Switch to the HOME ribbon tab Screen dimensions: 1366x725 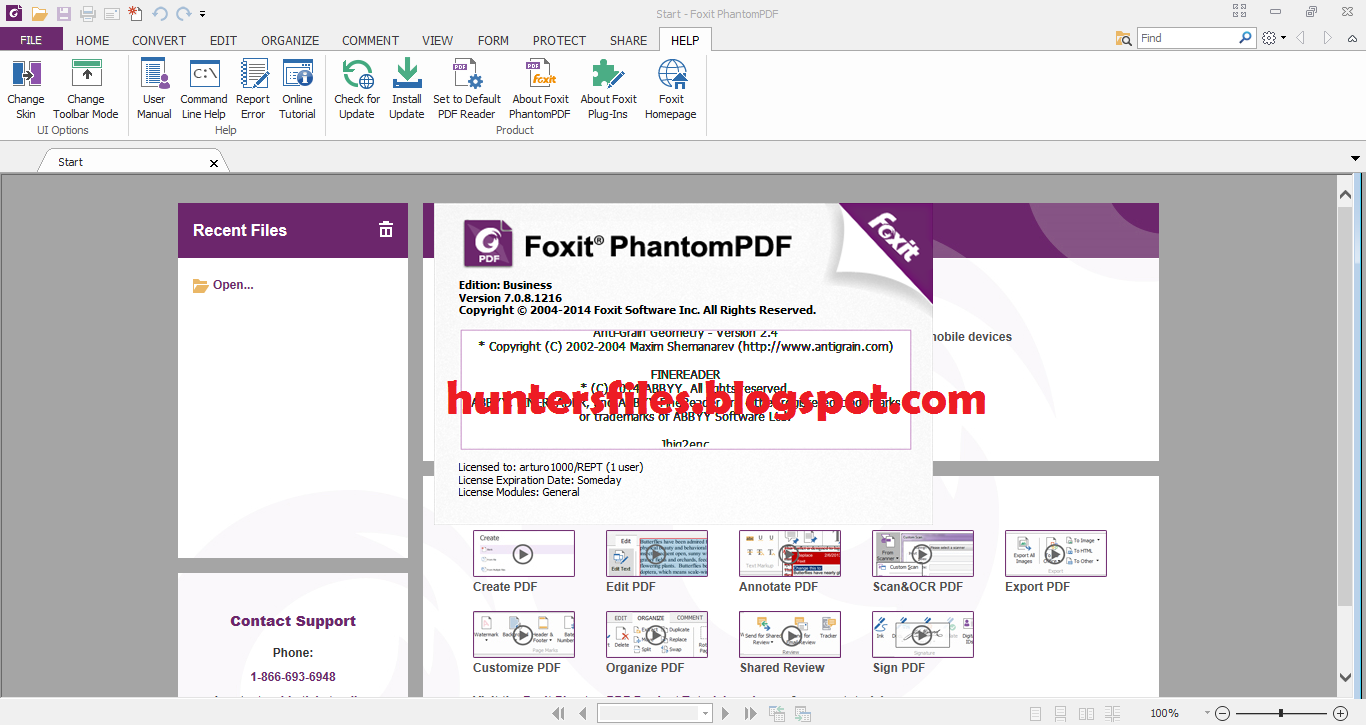tap(93, 41)
